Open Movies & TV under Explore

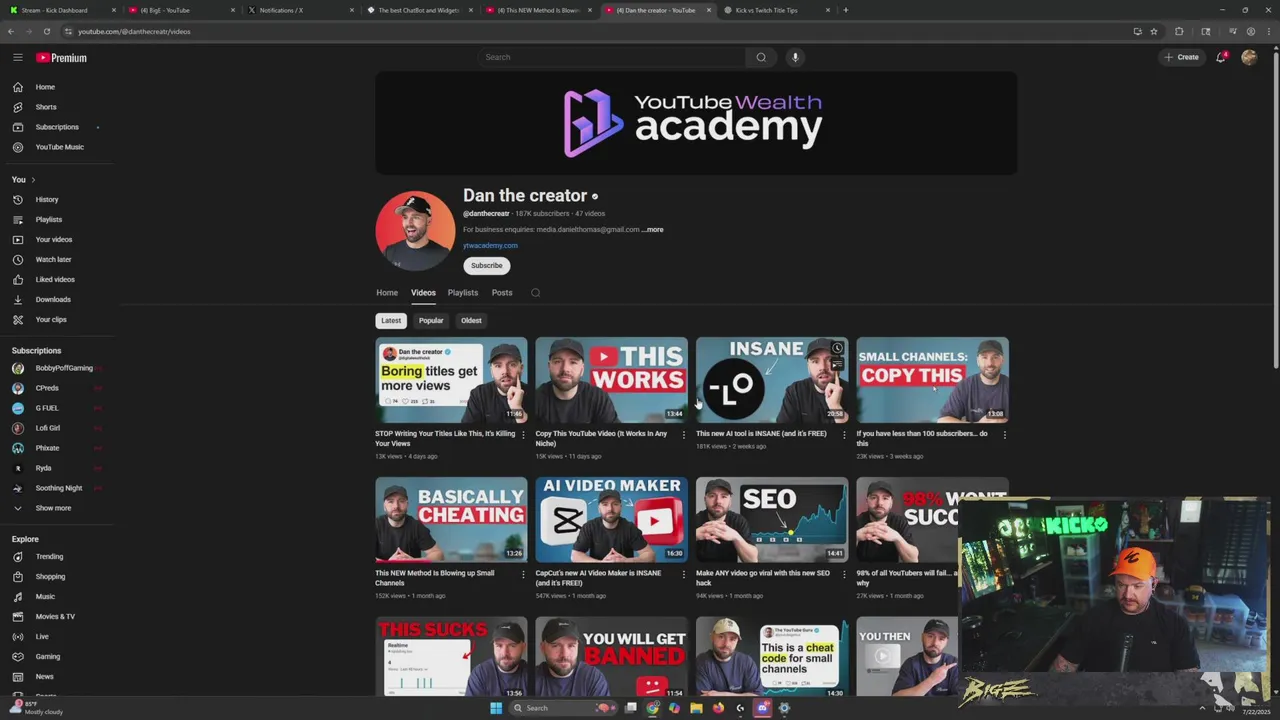click(57, 616)
